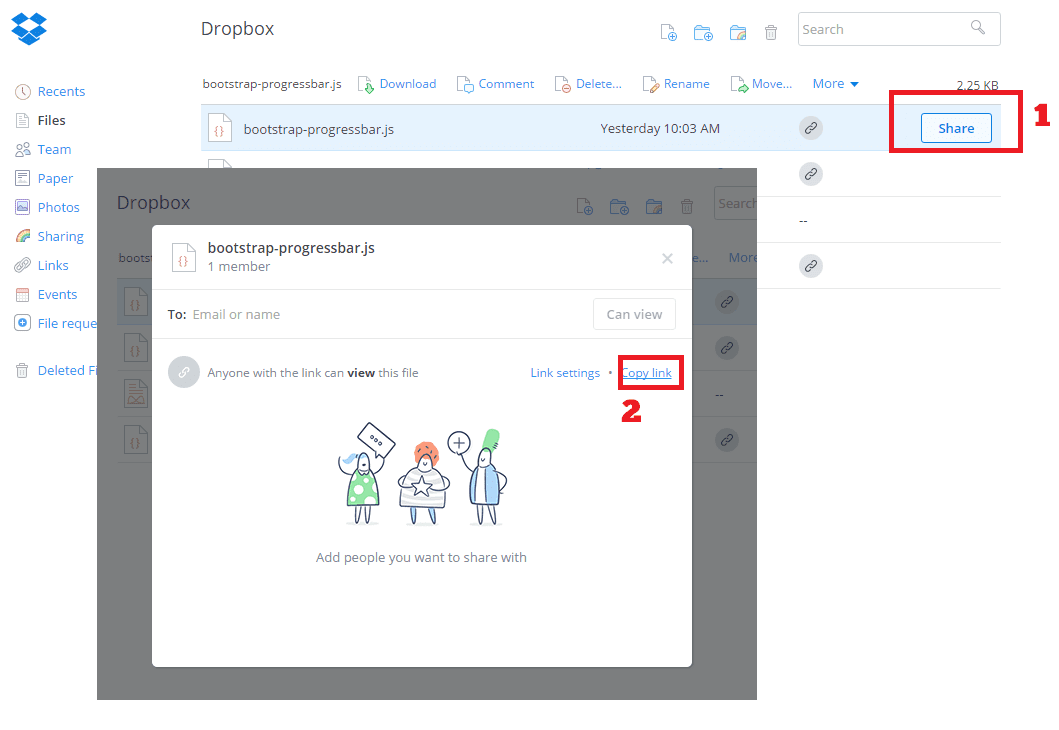Click the Share button for bootstrap-progressbar.js
1059x730 pixels.
[x=955, y=128]
